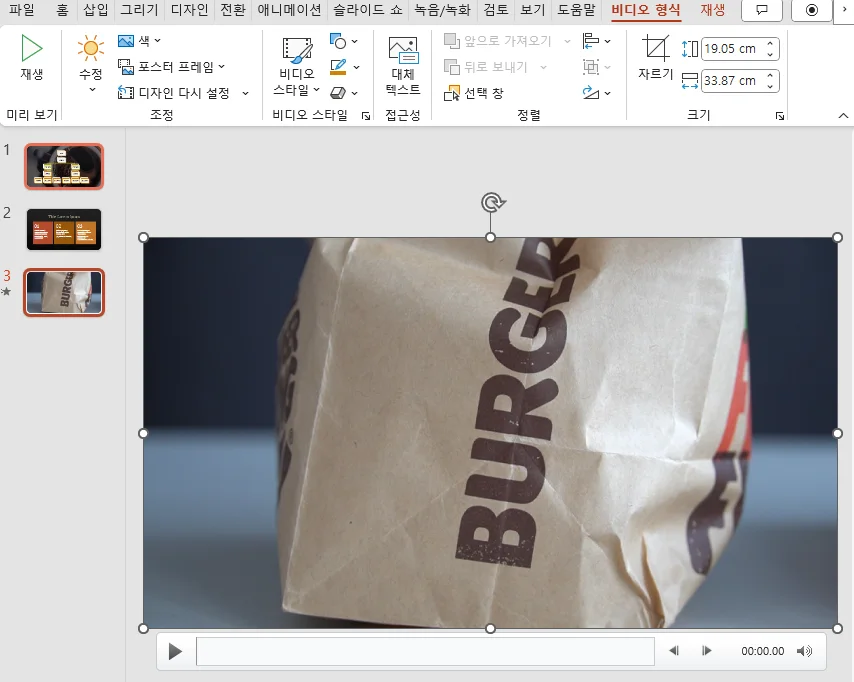Switch to the 그리기 tab
The height and width of the screenshot is (682, 854).
[139, 10]
